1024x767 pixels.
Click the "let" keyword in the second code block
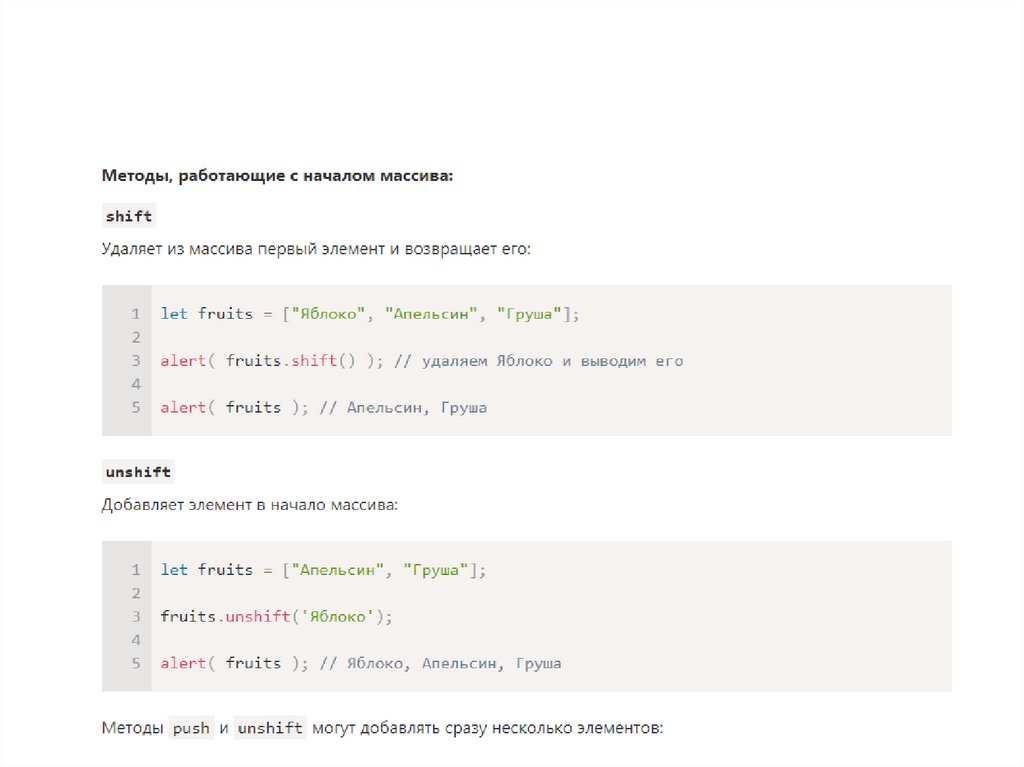tap(174, 570)
